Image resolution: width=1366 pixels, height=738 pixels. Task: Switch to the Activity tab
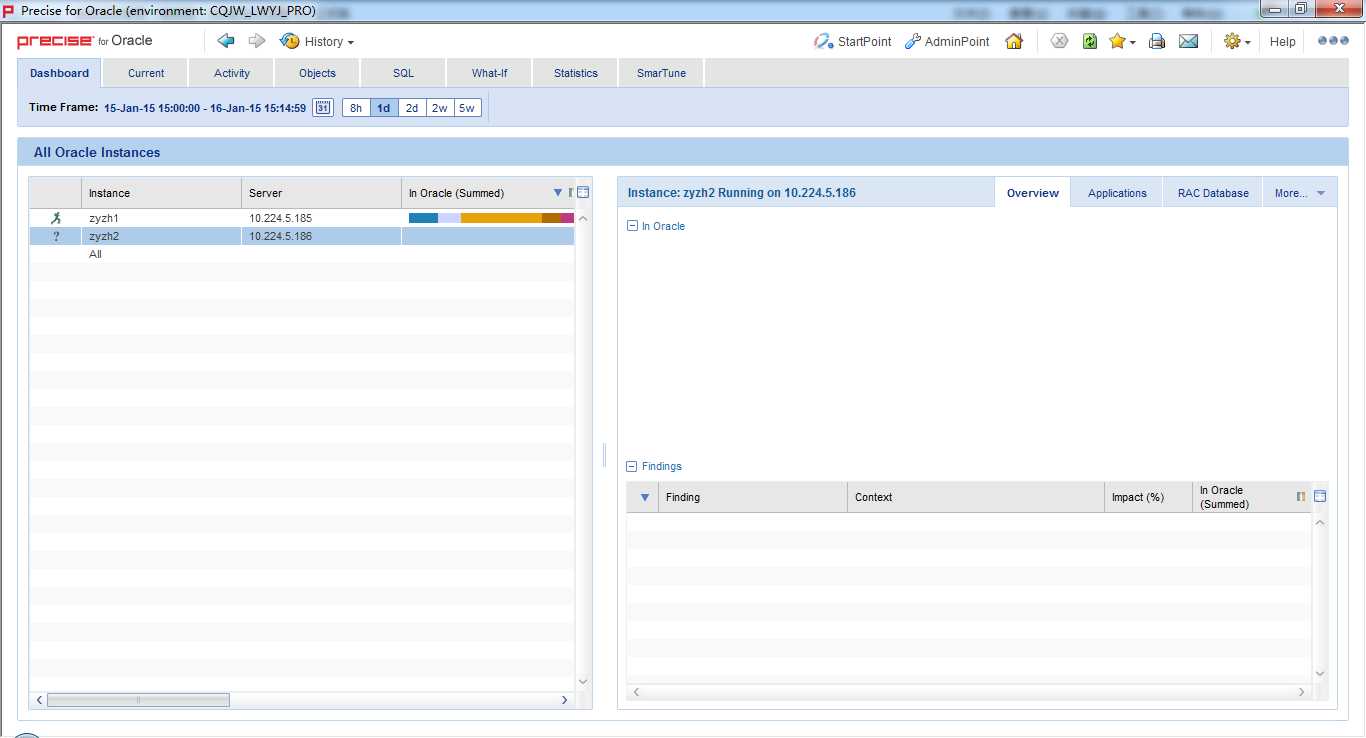[x=232, y=73]
